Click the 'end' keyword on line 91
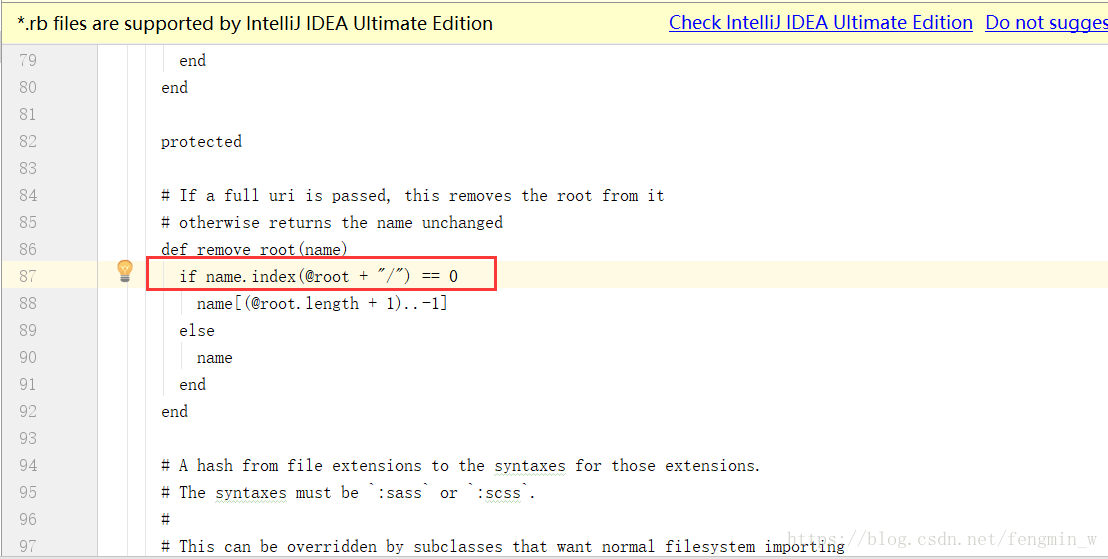This screenshot has height=559, width=1108. coord(193,384)
